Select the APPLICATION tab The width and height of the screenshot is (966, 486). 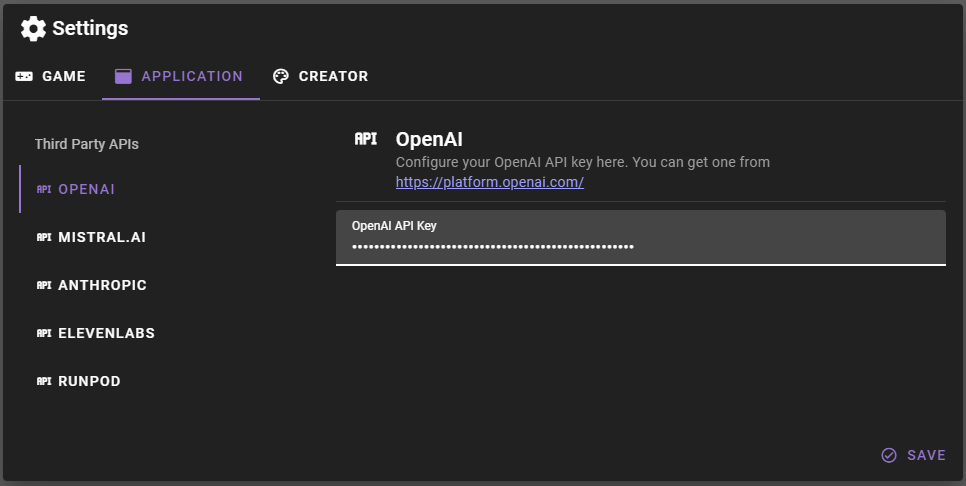[x=181, y=76]
